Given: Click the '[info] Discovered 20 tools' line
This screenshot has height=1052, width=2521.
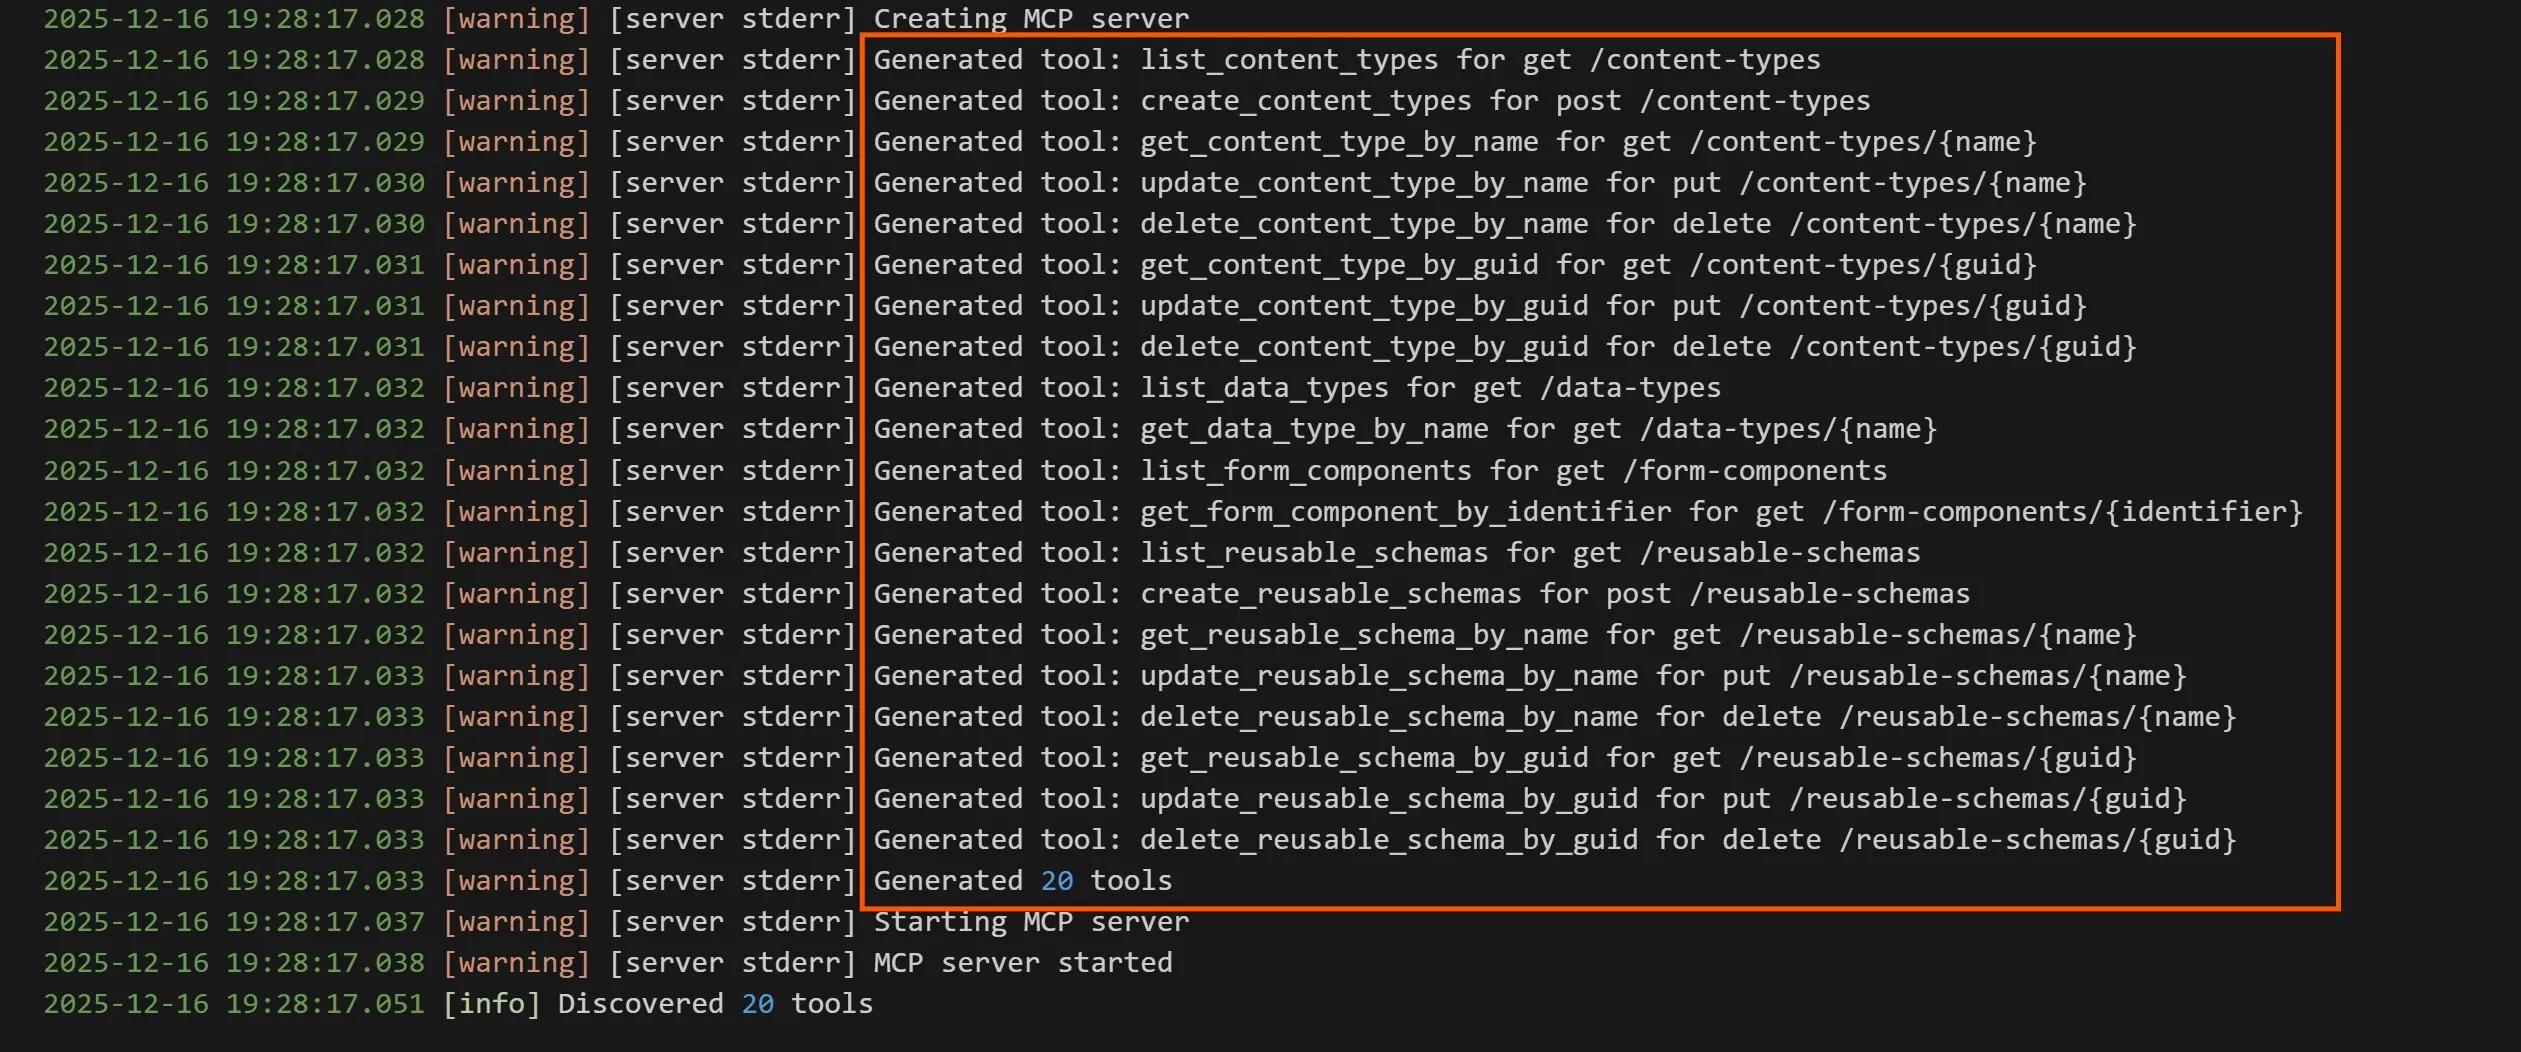Looking at the screenshot, I should click(658, 1004).
